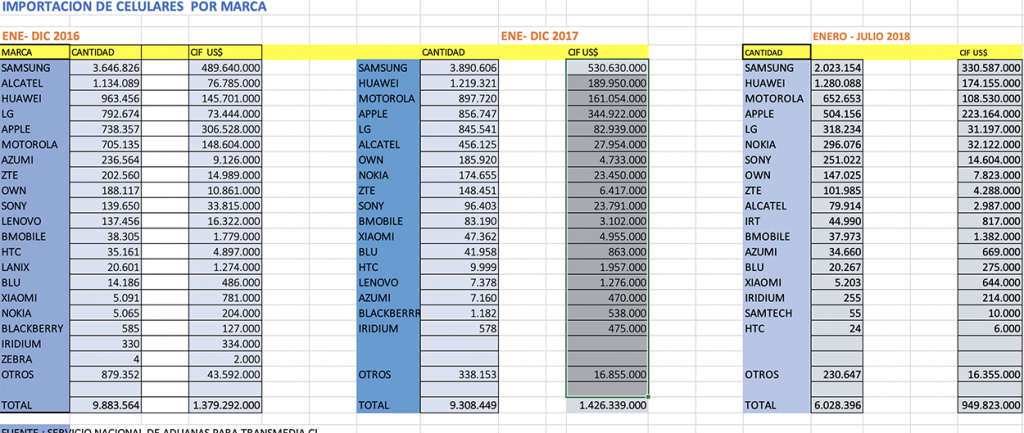Click the truncated BLACKBERRY cell in 2017 table
This screenshot has width=1024, height=433.
(389, 313)
